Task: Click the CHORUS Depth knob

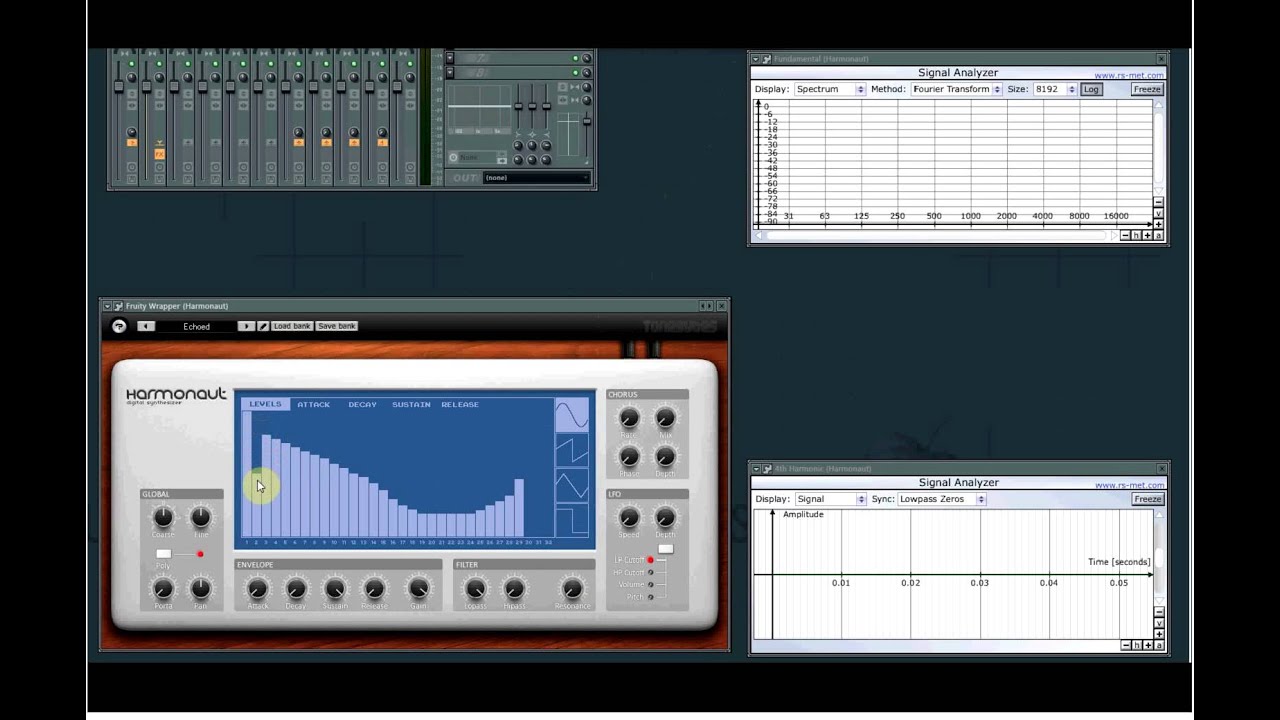Action: (665, 457)
